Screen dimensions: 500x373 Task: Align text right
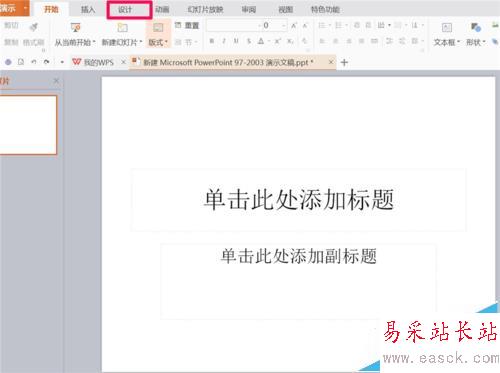coord(349,41)
